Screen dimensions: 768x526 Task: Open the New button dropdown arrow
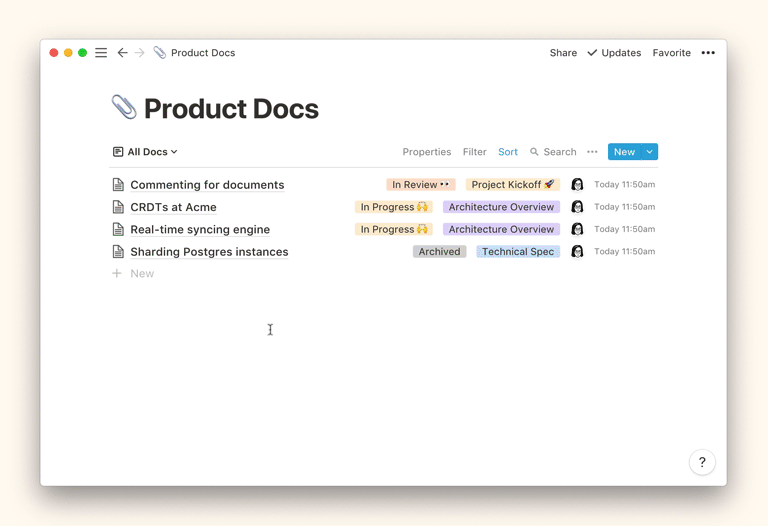point(650,152)
